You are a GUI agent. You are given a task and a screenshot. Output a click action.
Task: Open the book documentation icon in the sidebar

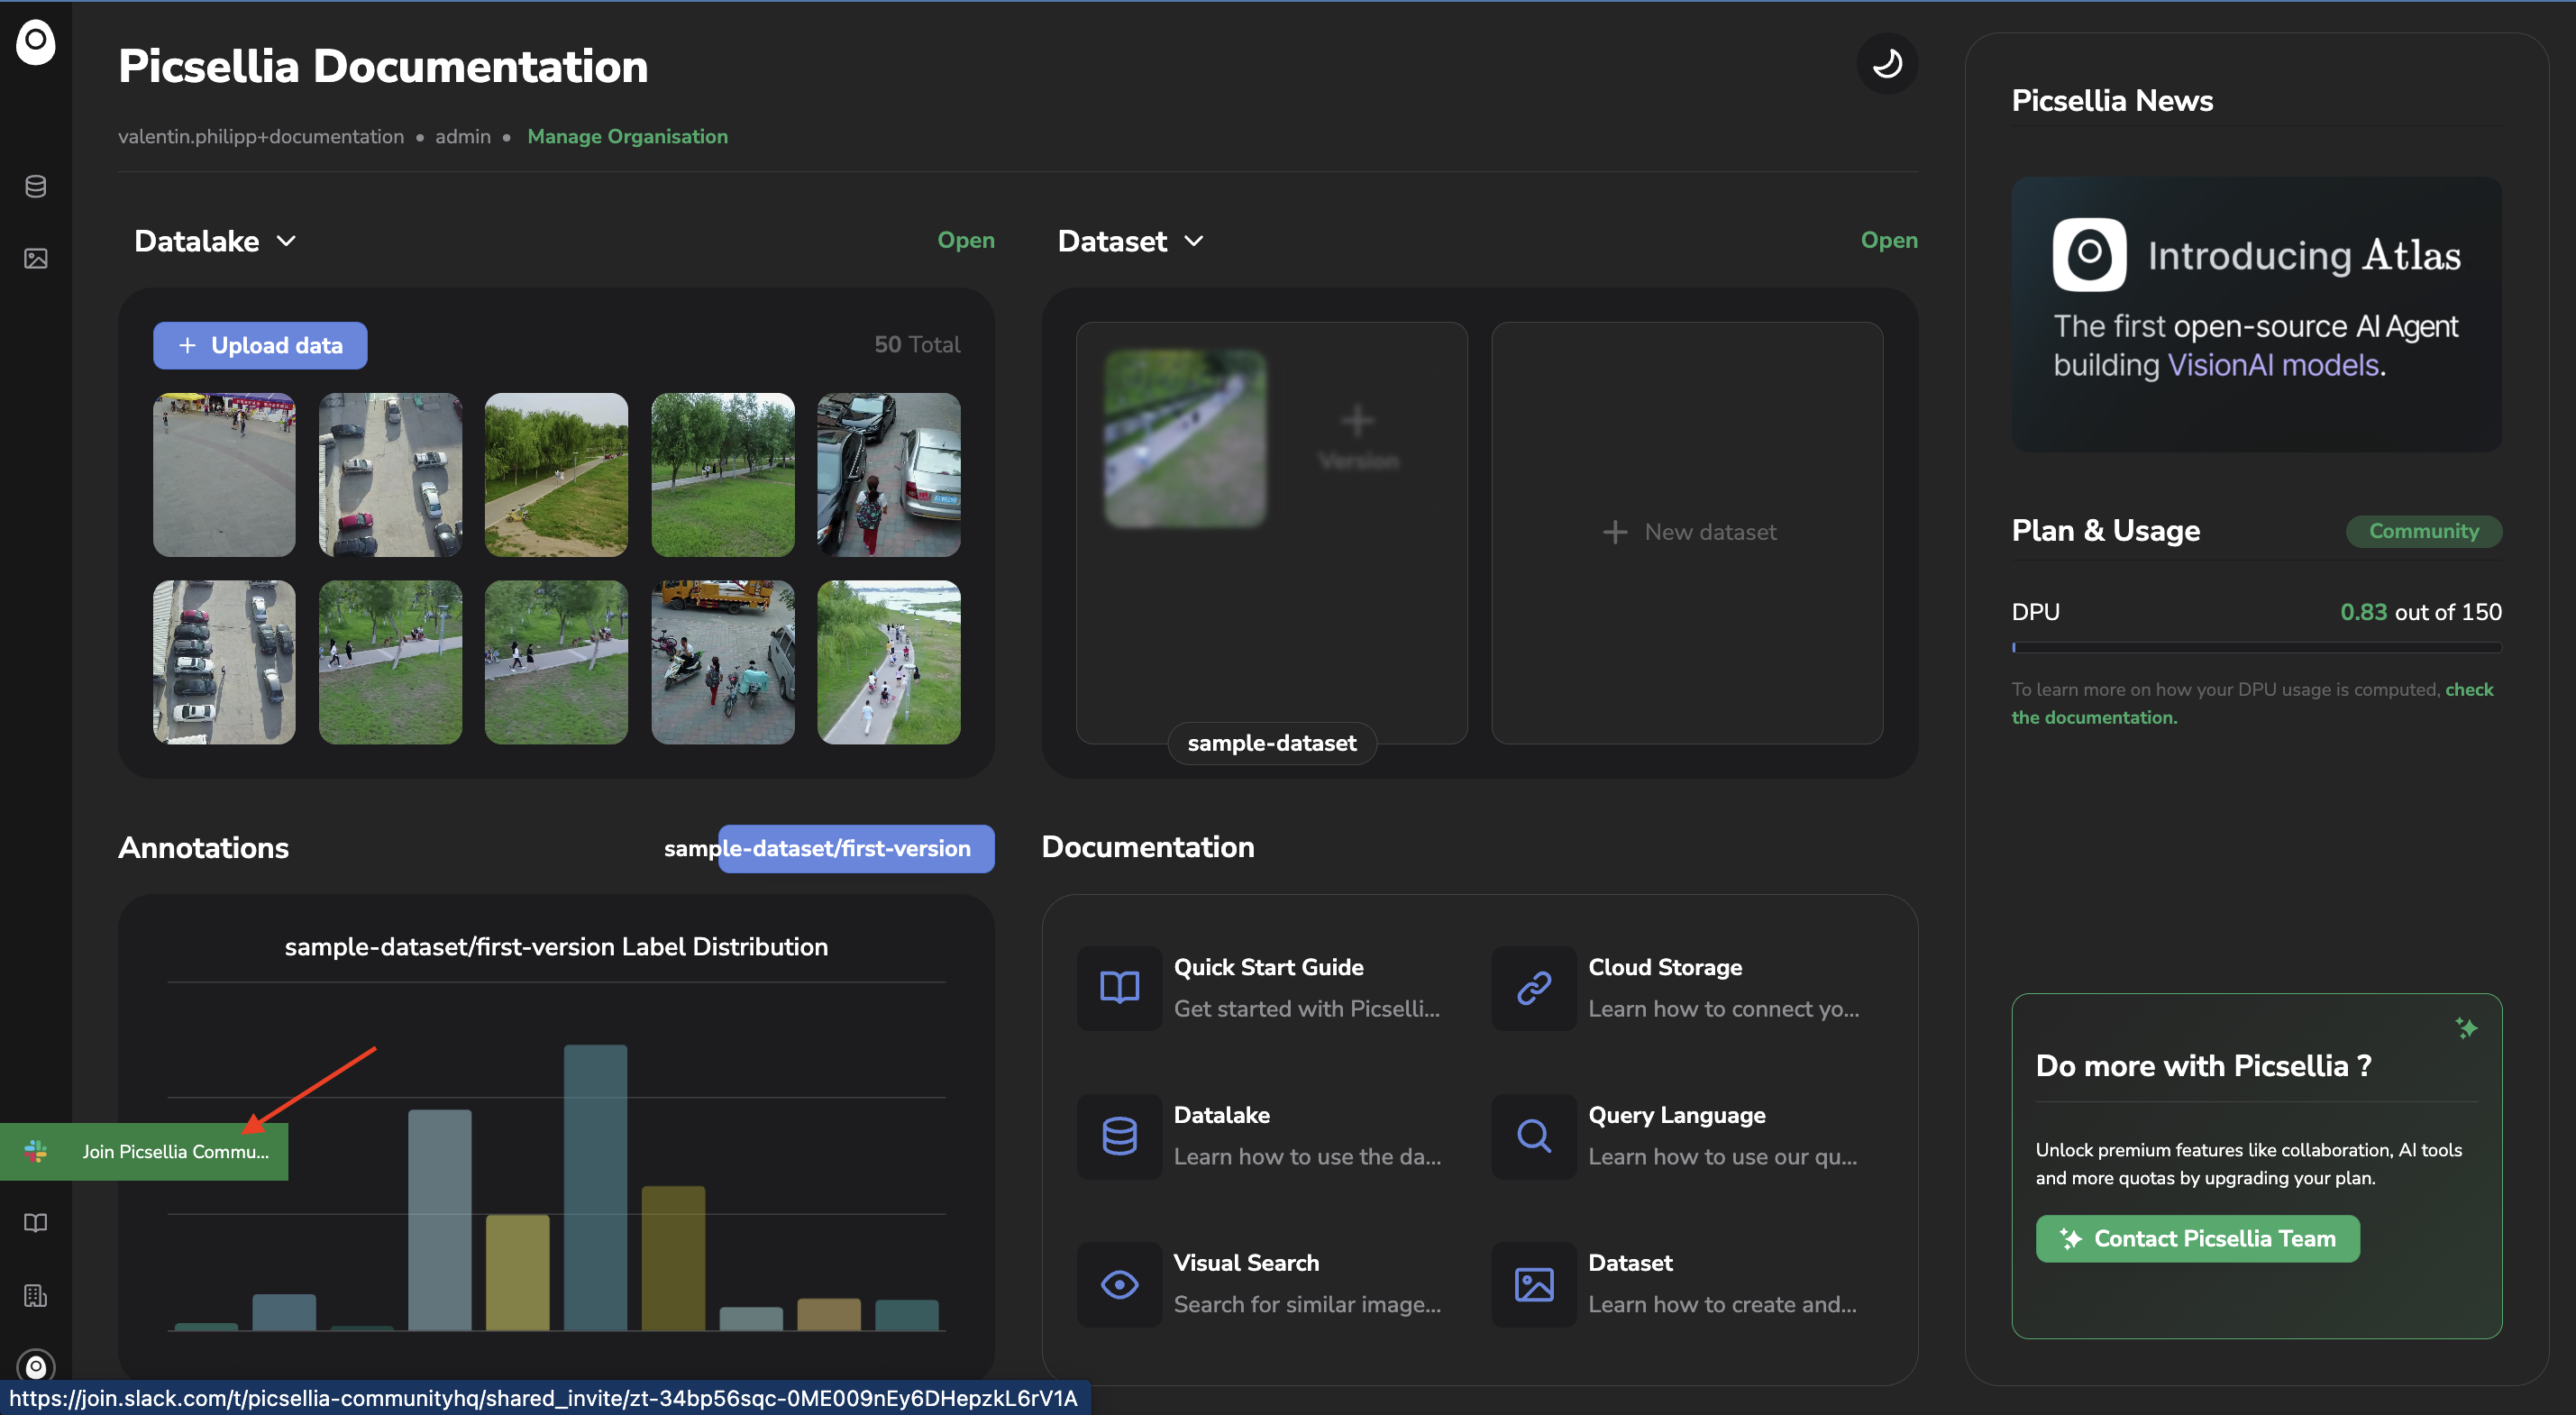tap(36, 1223)
